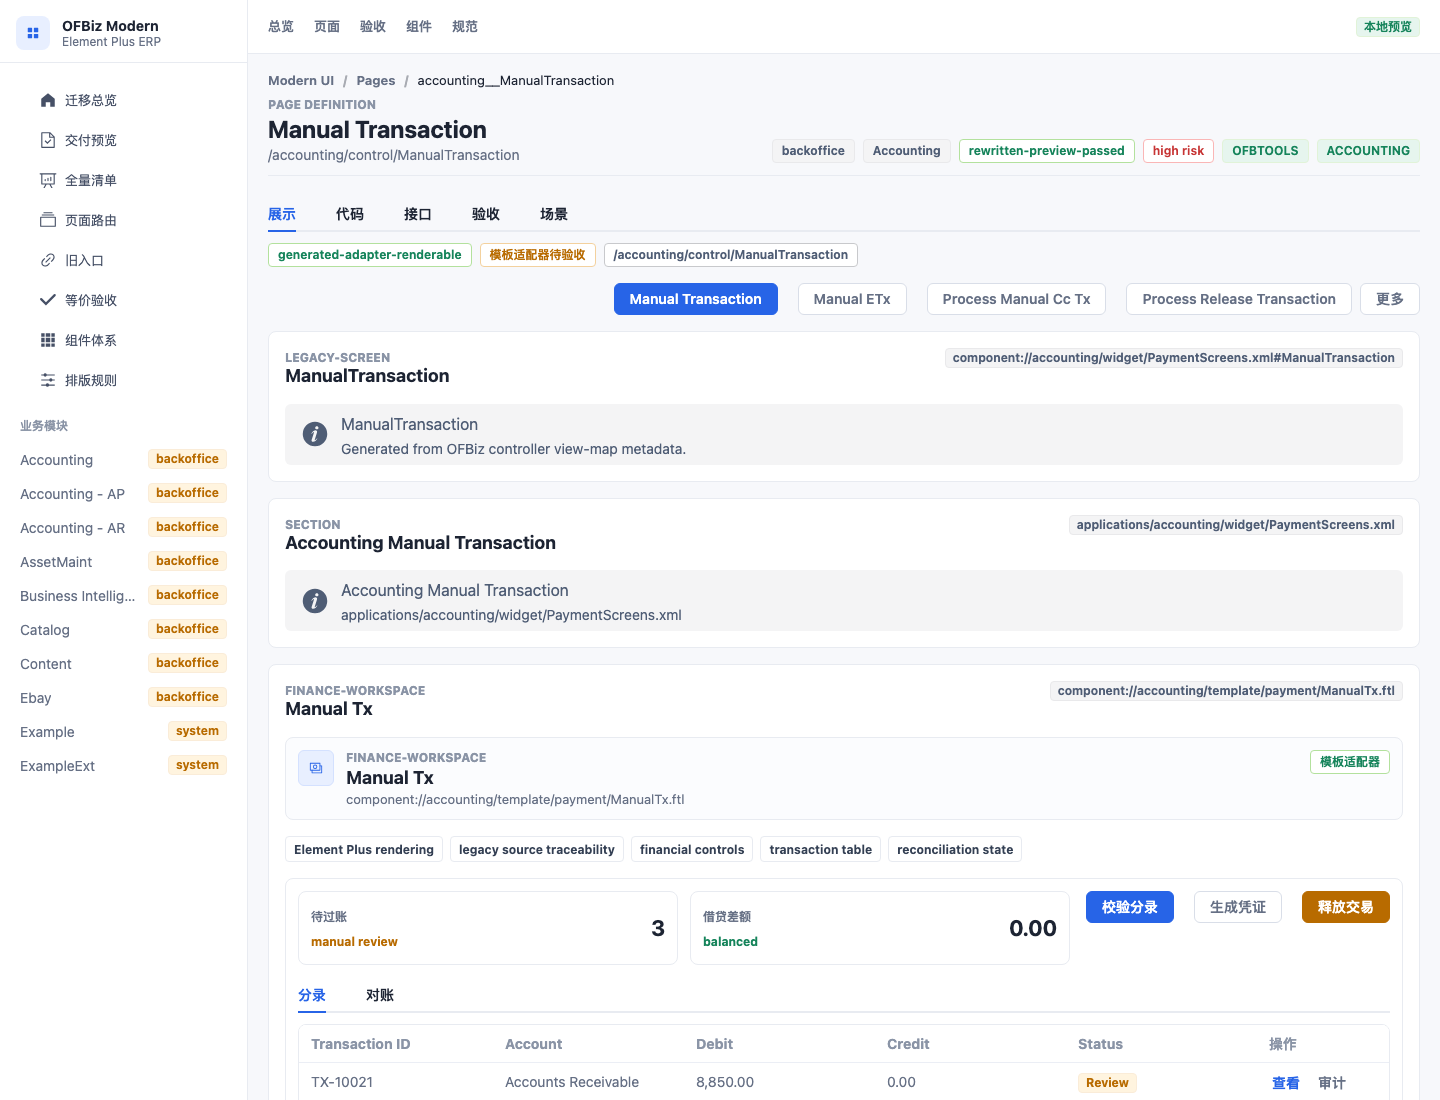The width and height of the screenshot is (1440, 1100).
Task: Select the 展示 tab
Action: click(x=282, y=214)
